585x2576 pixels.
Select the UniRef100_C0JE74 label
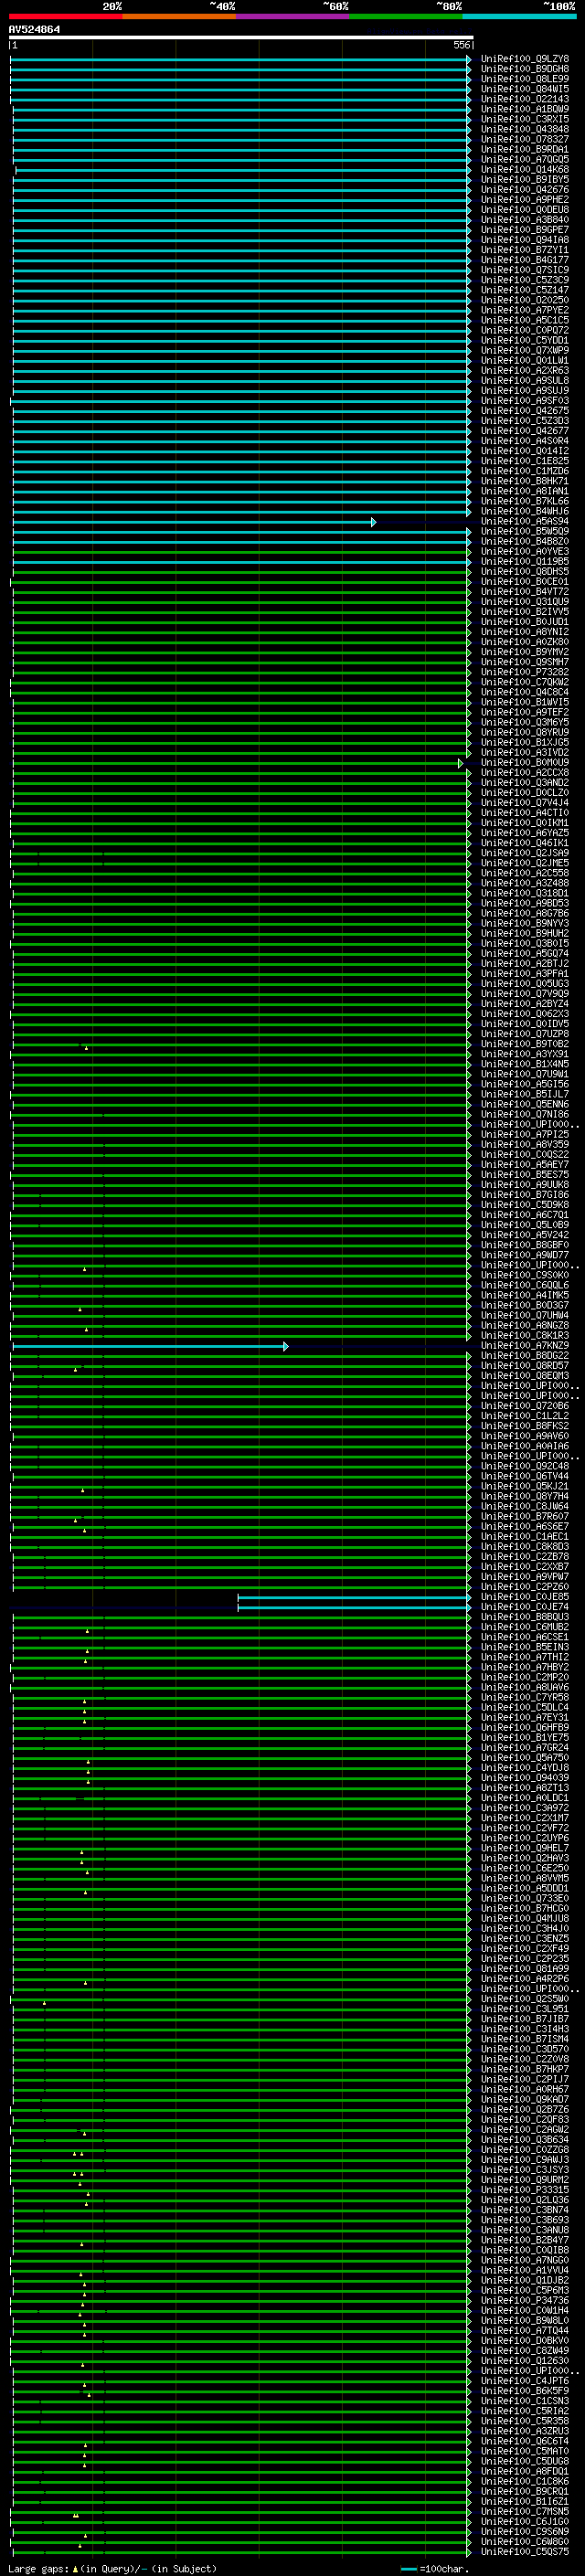click(524, 1607)
